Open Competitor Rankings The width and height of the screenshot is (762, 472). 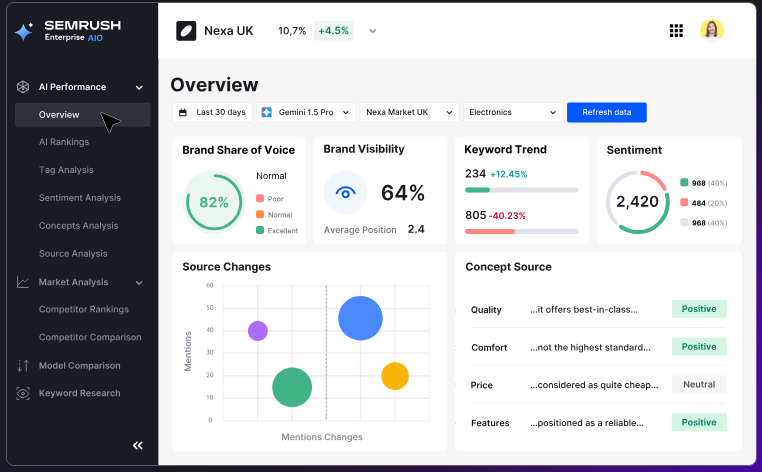click(84, 309)
